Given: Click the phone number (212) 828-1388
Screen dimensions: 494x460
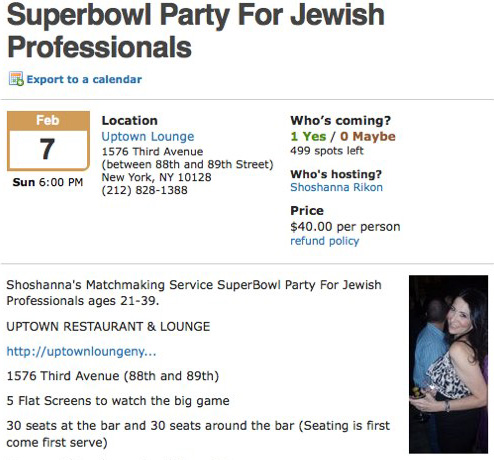Looking at the screenshot, I should point(144,190).
